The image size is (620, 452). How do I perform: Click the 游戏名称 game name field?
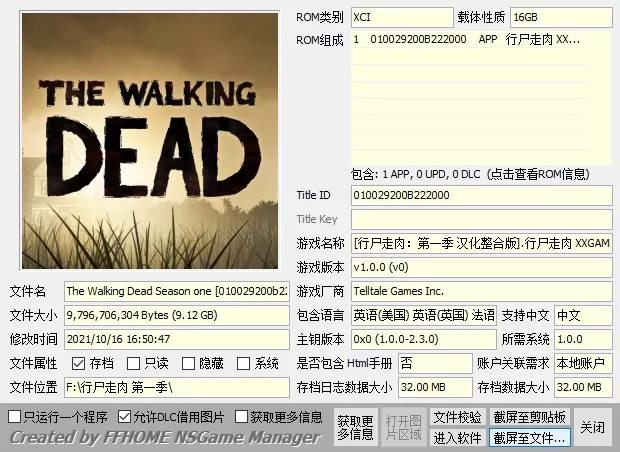tap(481, 243)
